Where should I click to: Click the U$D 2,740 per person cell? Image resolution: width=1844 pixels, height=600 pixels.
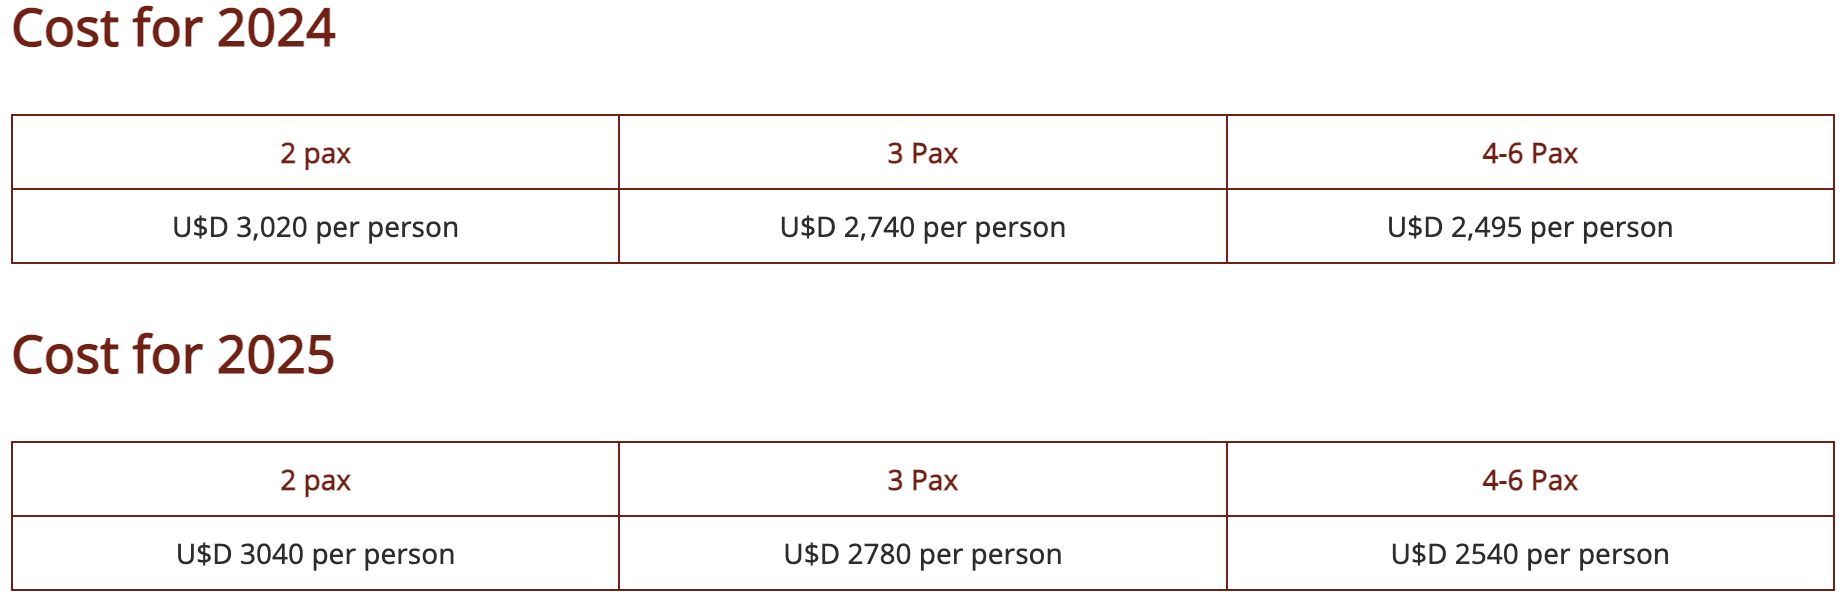click(x=922, y=228)
